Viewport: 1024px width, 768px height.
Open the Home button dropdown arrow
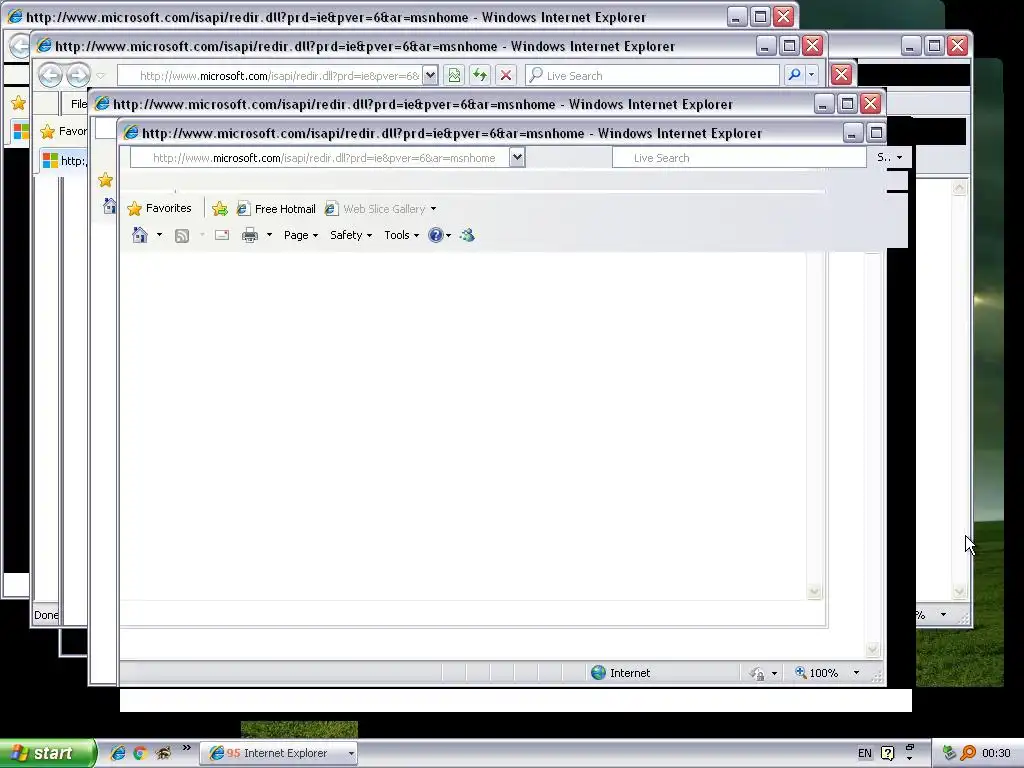[159, 235]
